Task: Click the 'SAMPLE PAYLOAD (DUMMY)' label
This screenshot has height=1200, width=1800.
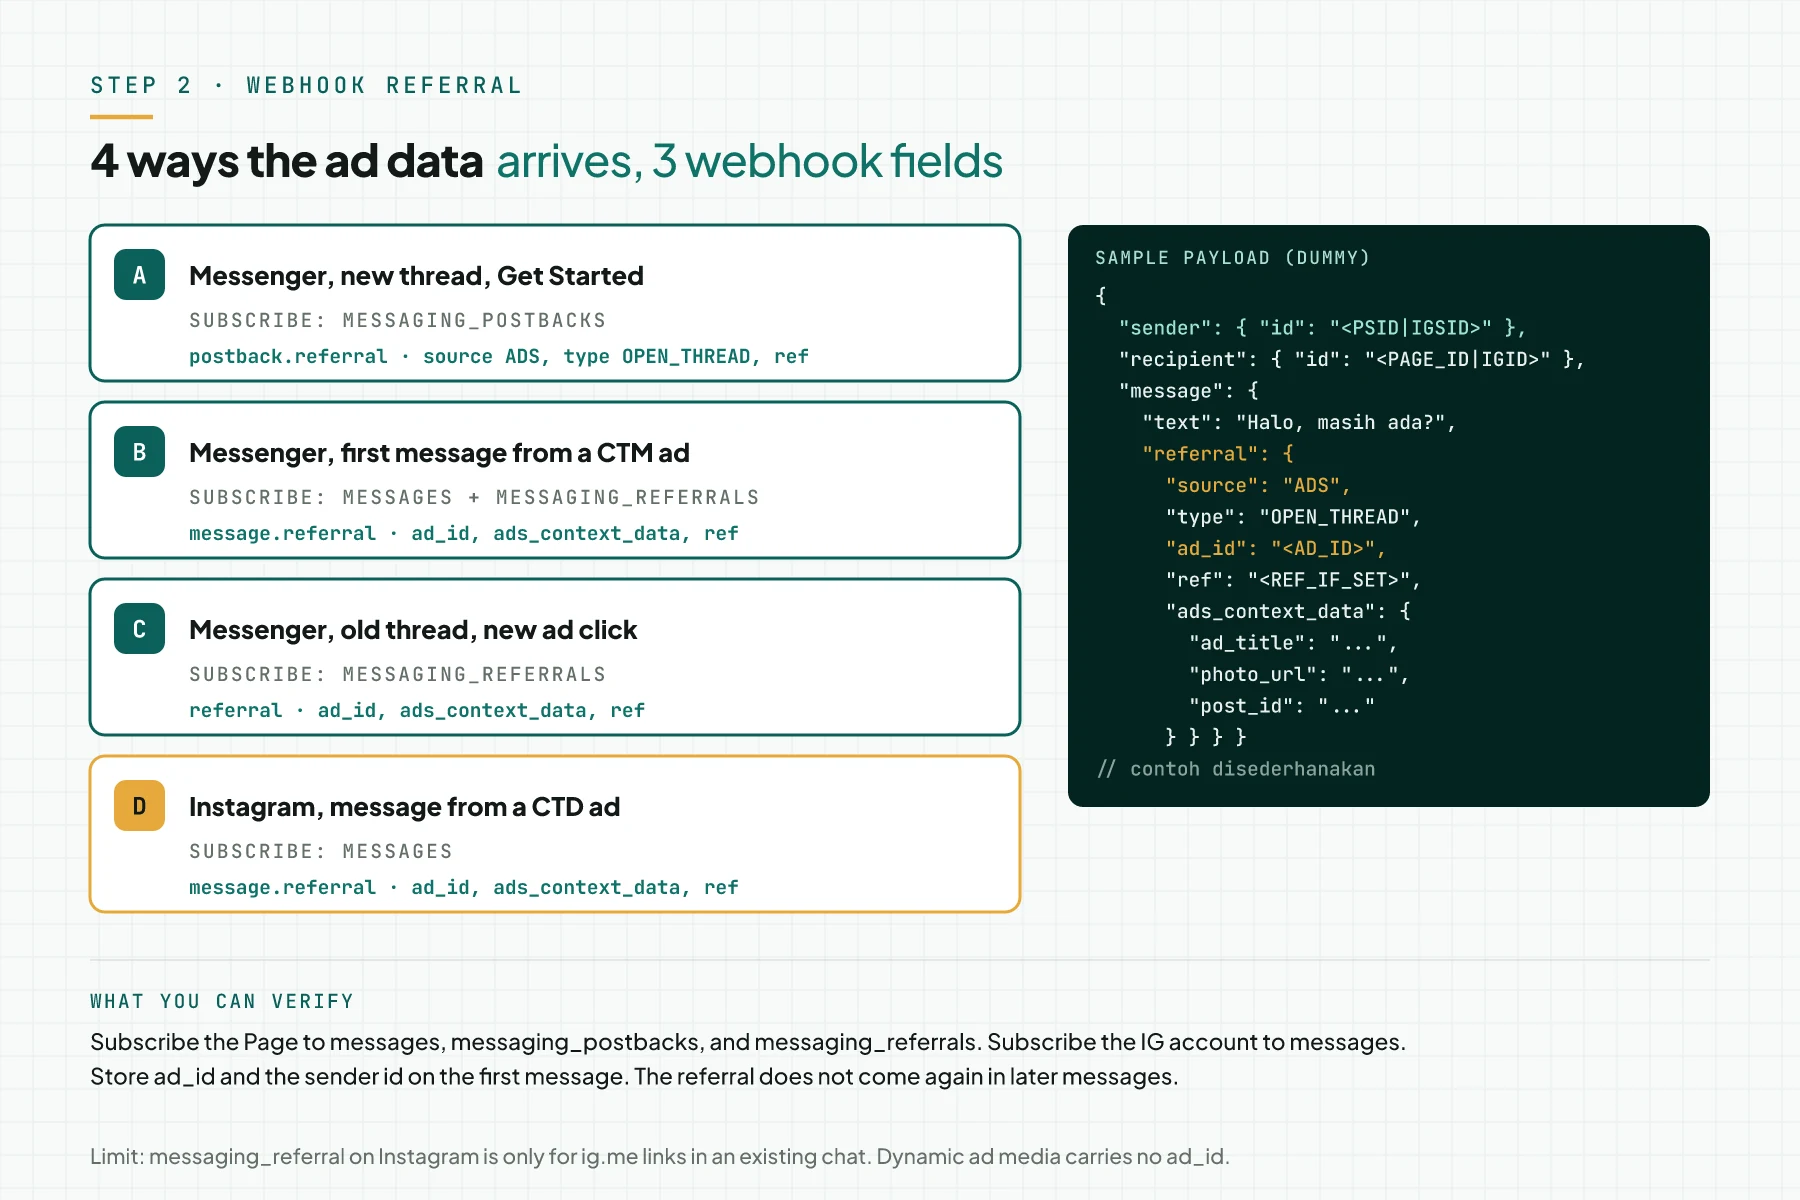Action: point(1232,258)
